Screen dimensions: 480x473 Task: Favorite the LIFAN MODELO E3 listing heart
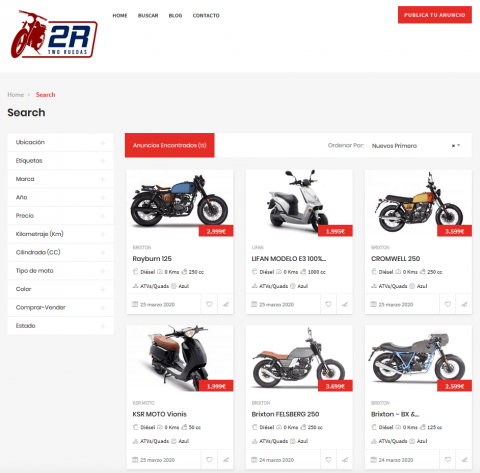[x=328, y=304]
